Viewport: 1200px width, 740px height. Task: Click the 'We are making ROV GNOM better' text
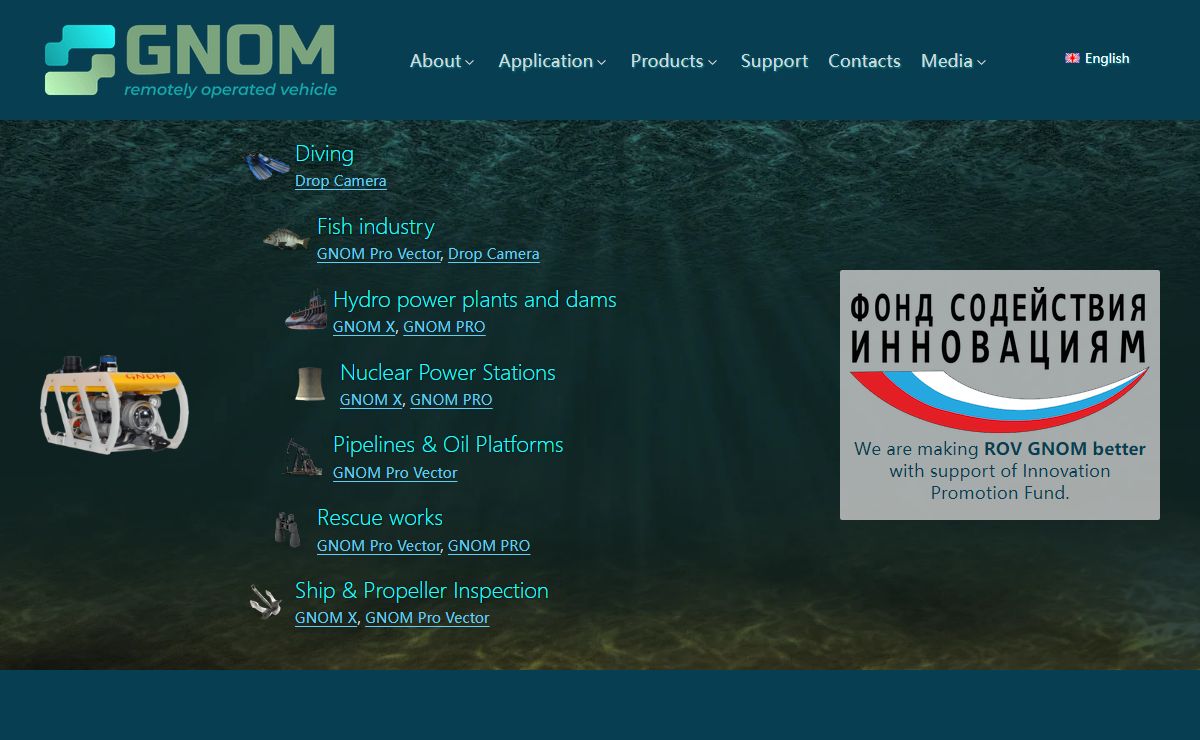click(x=1000, y=450)
